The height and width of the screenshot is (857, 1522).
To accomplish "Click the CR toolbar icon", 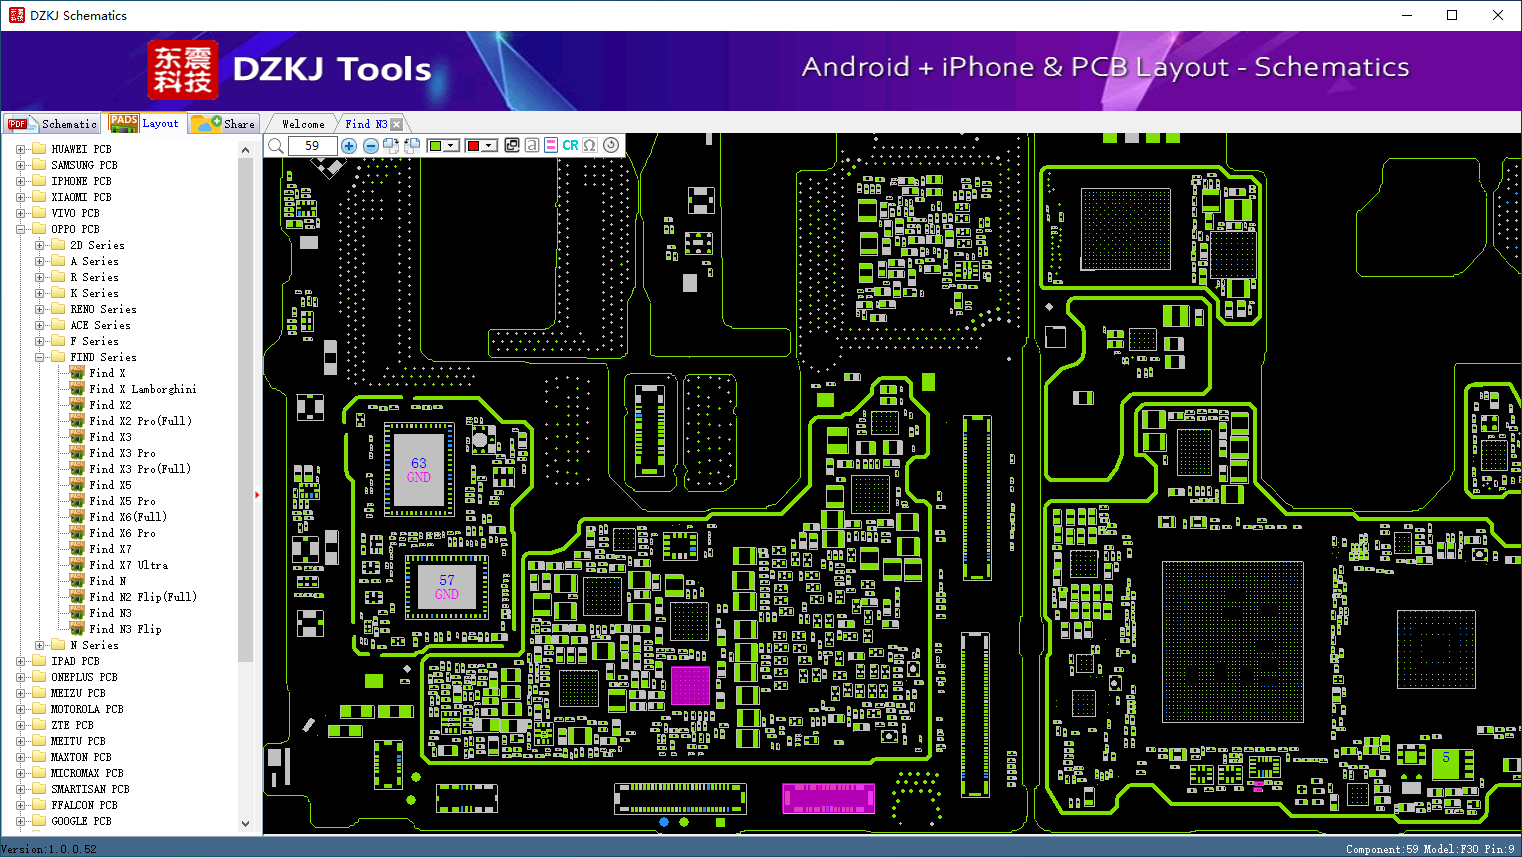I will pos(570,146).
